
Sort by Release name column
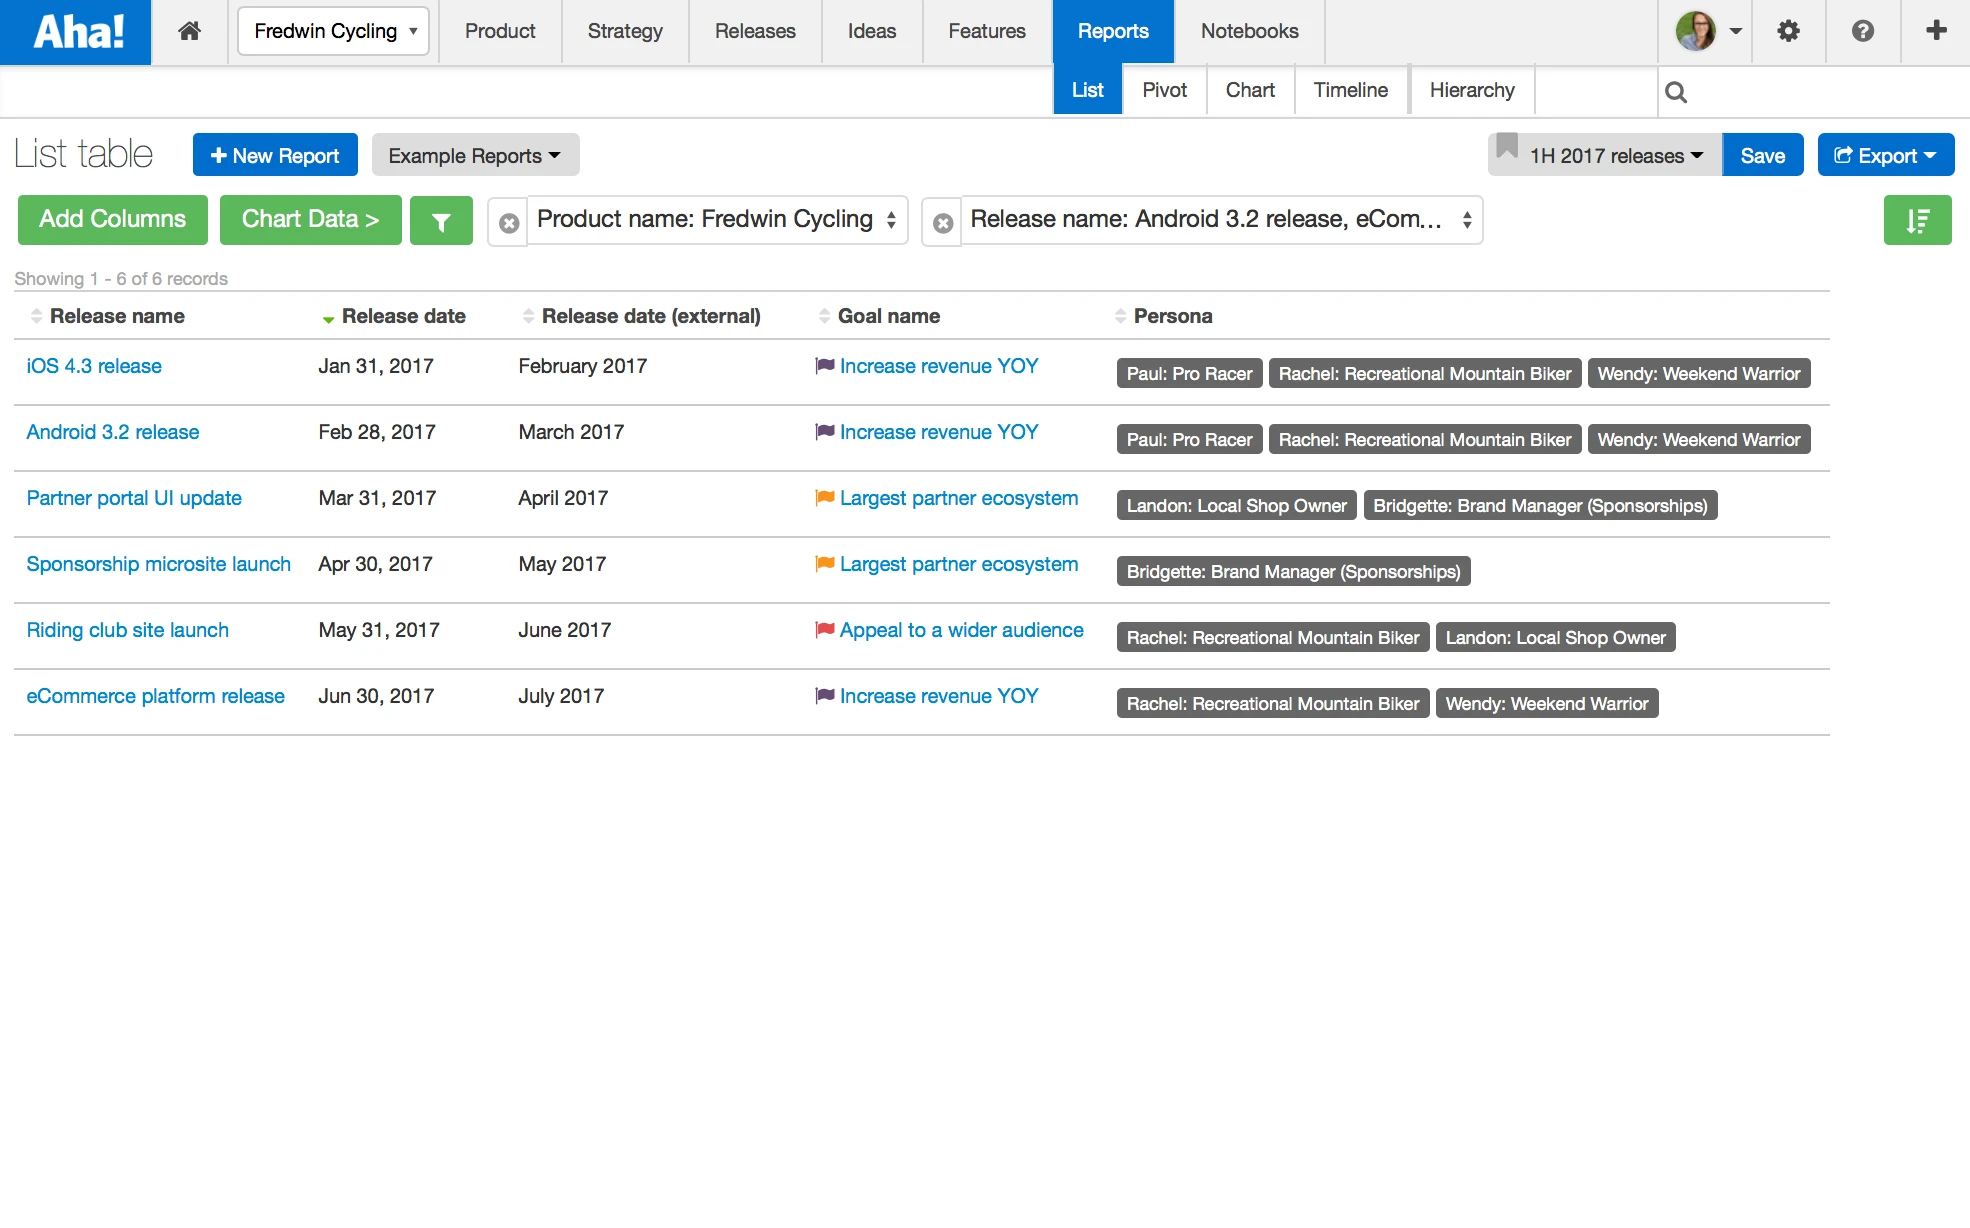[117, 316]
